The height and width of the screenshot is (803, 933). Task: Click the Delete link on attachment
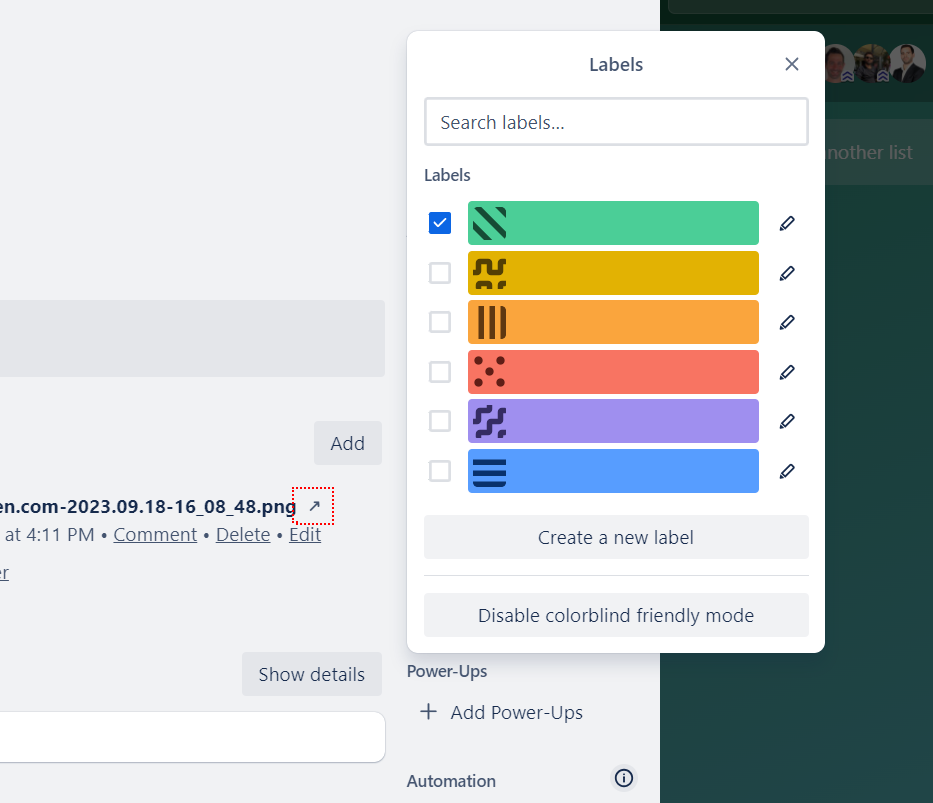(x=243, y=534)
